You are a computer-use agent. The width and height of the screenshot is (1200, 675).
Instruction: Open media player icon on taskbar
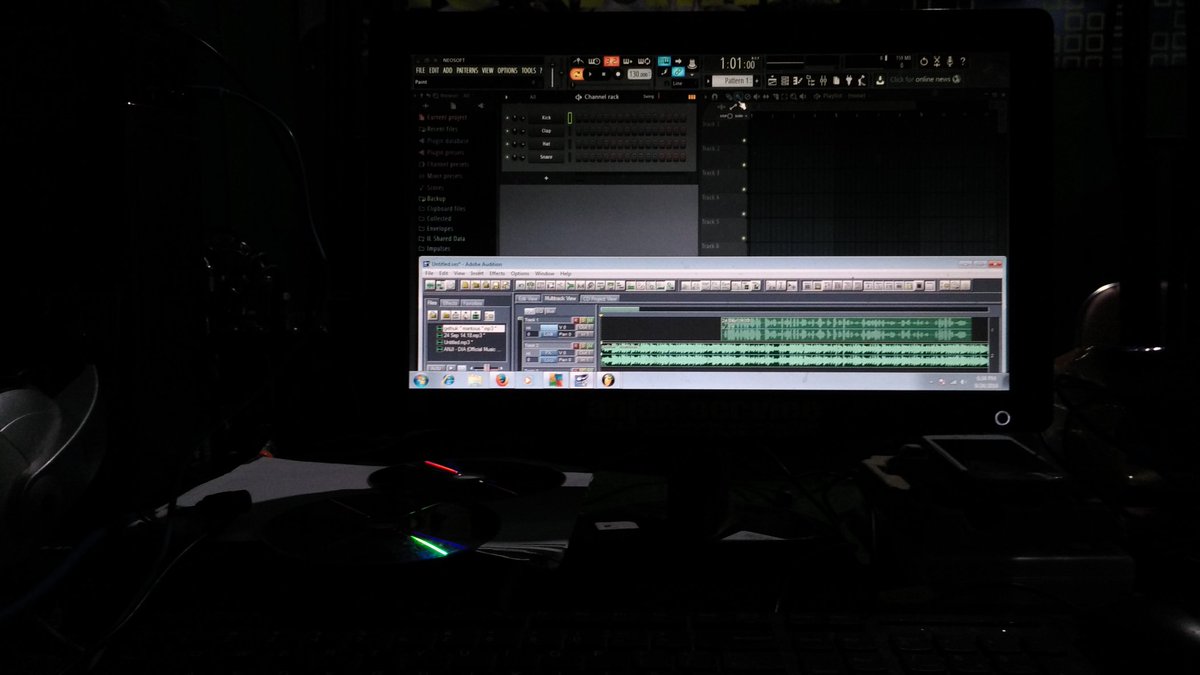point(528,380)
